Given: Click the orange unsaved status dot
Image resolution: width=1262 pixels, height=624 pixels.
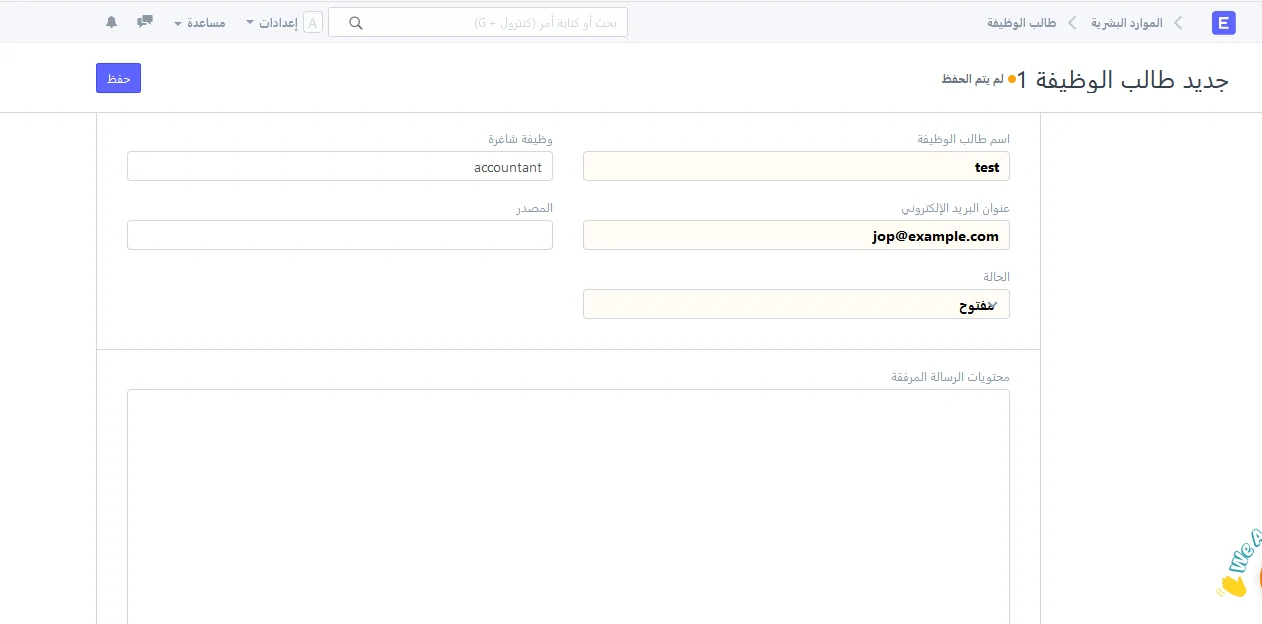Looking at the screenshot, I should 1012,79.
